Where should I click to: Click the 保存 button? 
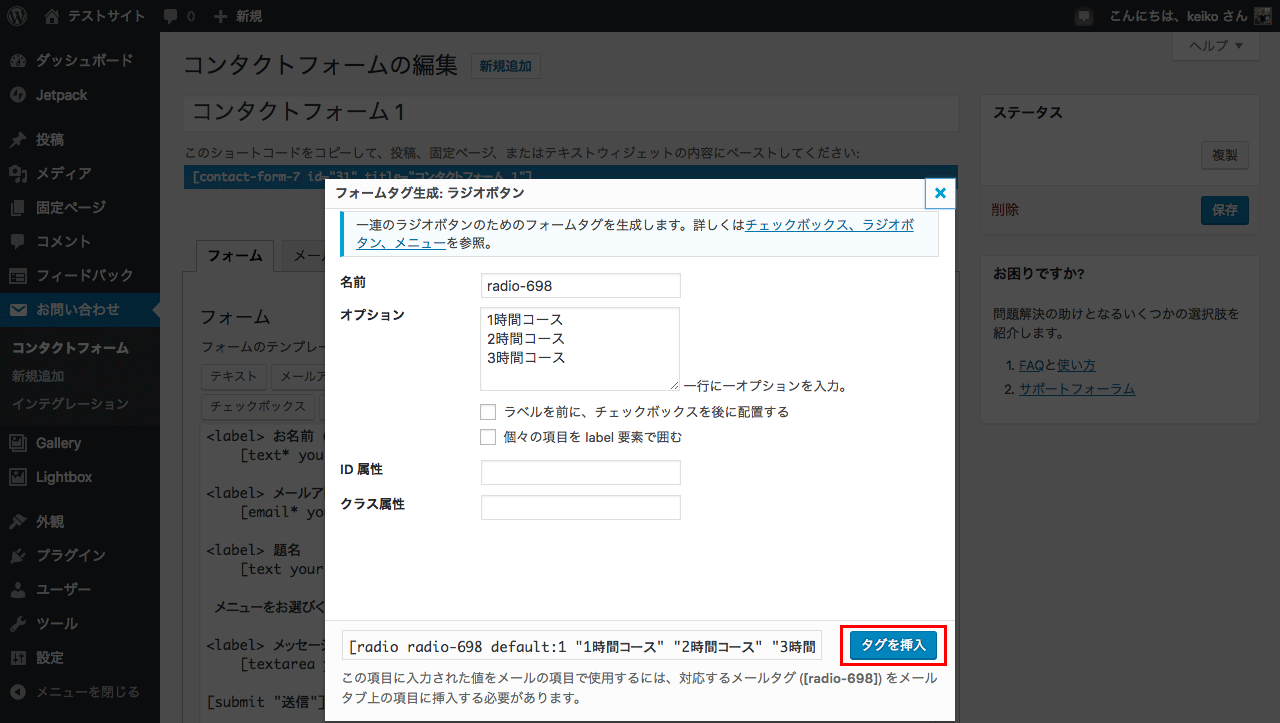(x=1225, y=210)
